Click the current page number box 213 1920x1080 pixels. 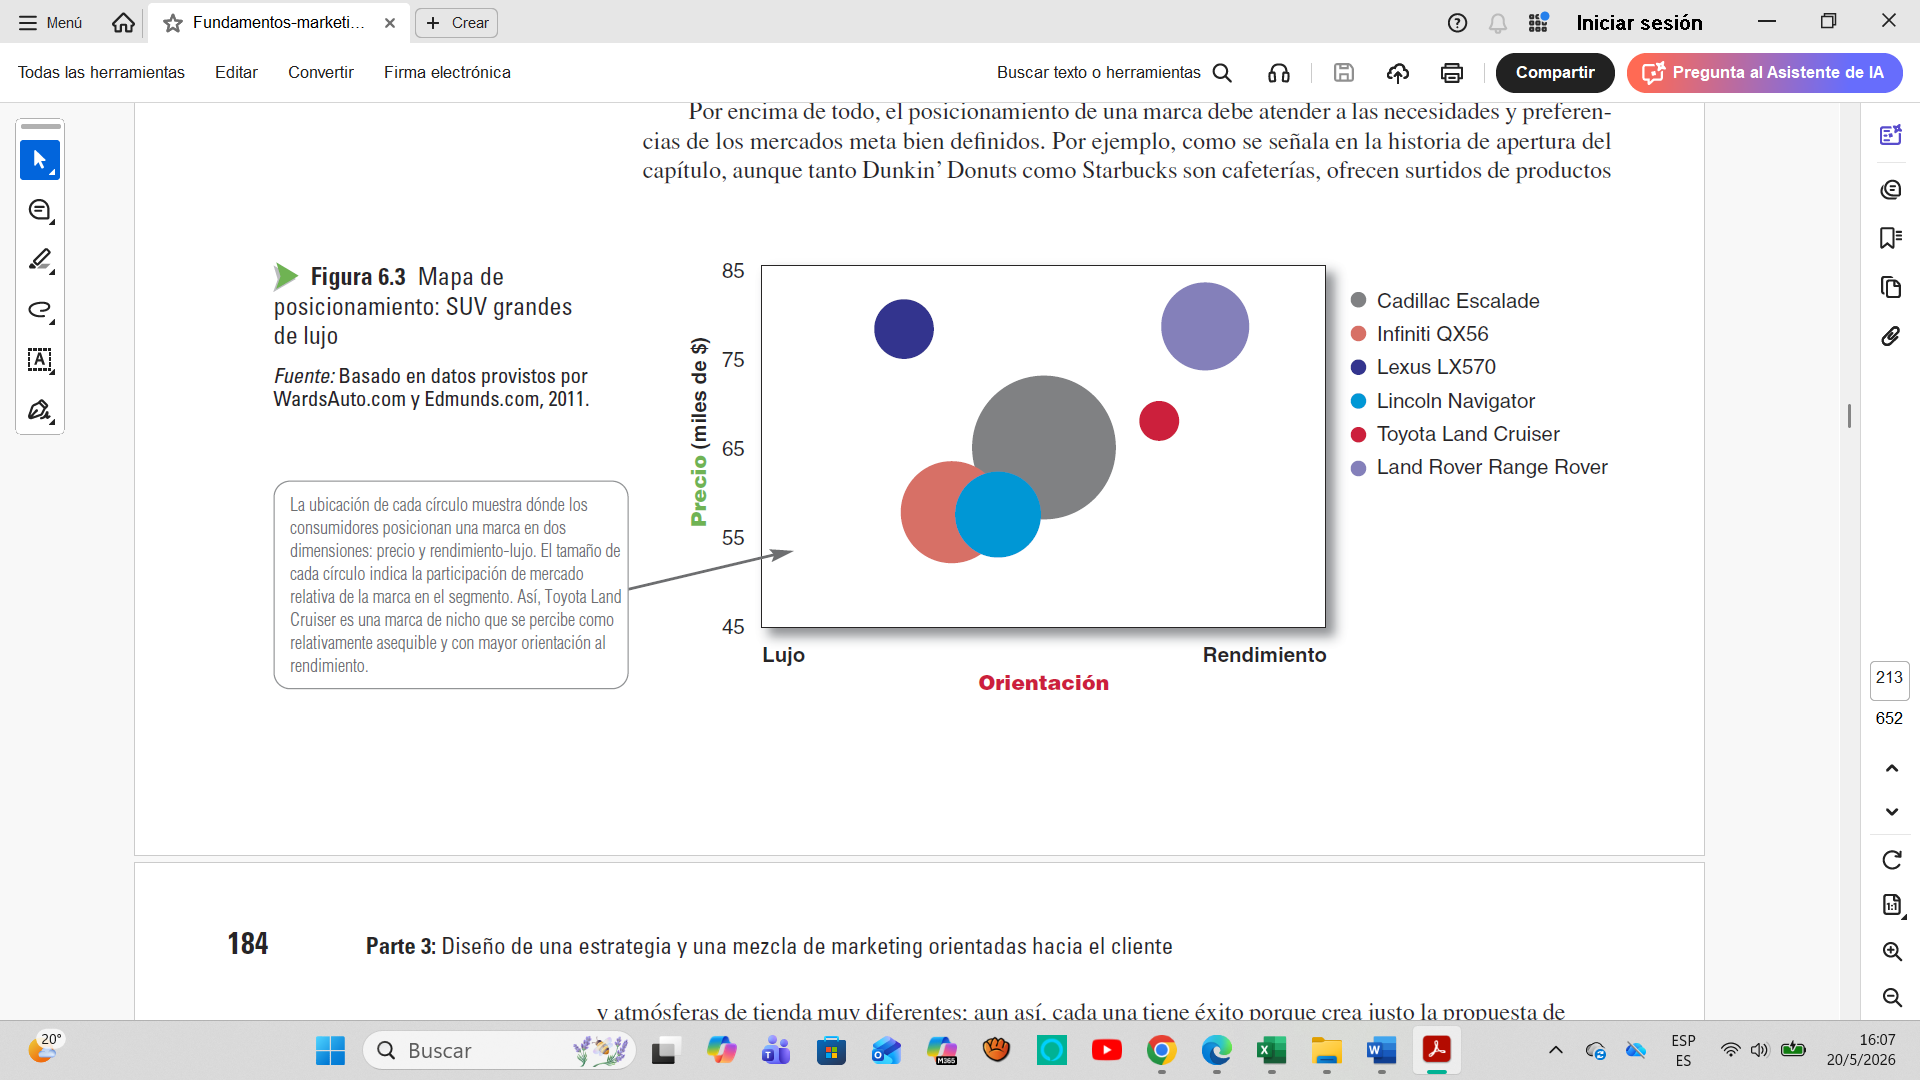(1889, 678)
